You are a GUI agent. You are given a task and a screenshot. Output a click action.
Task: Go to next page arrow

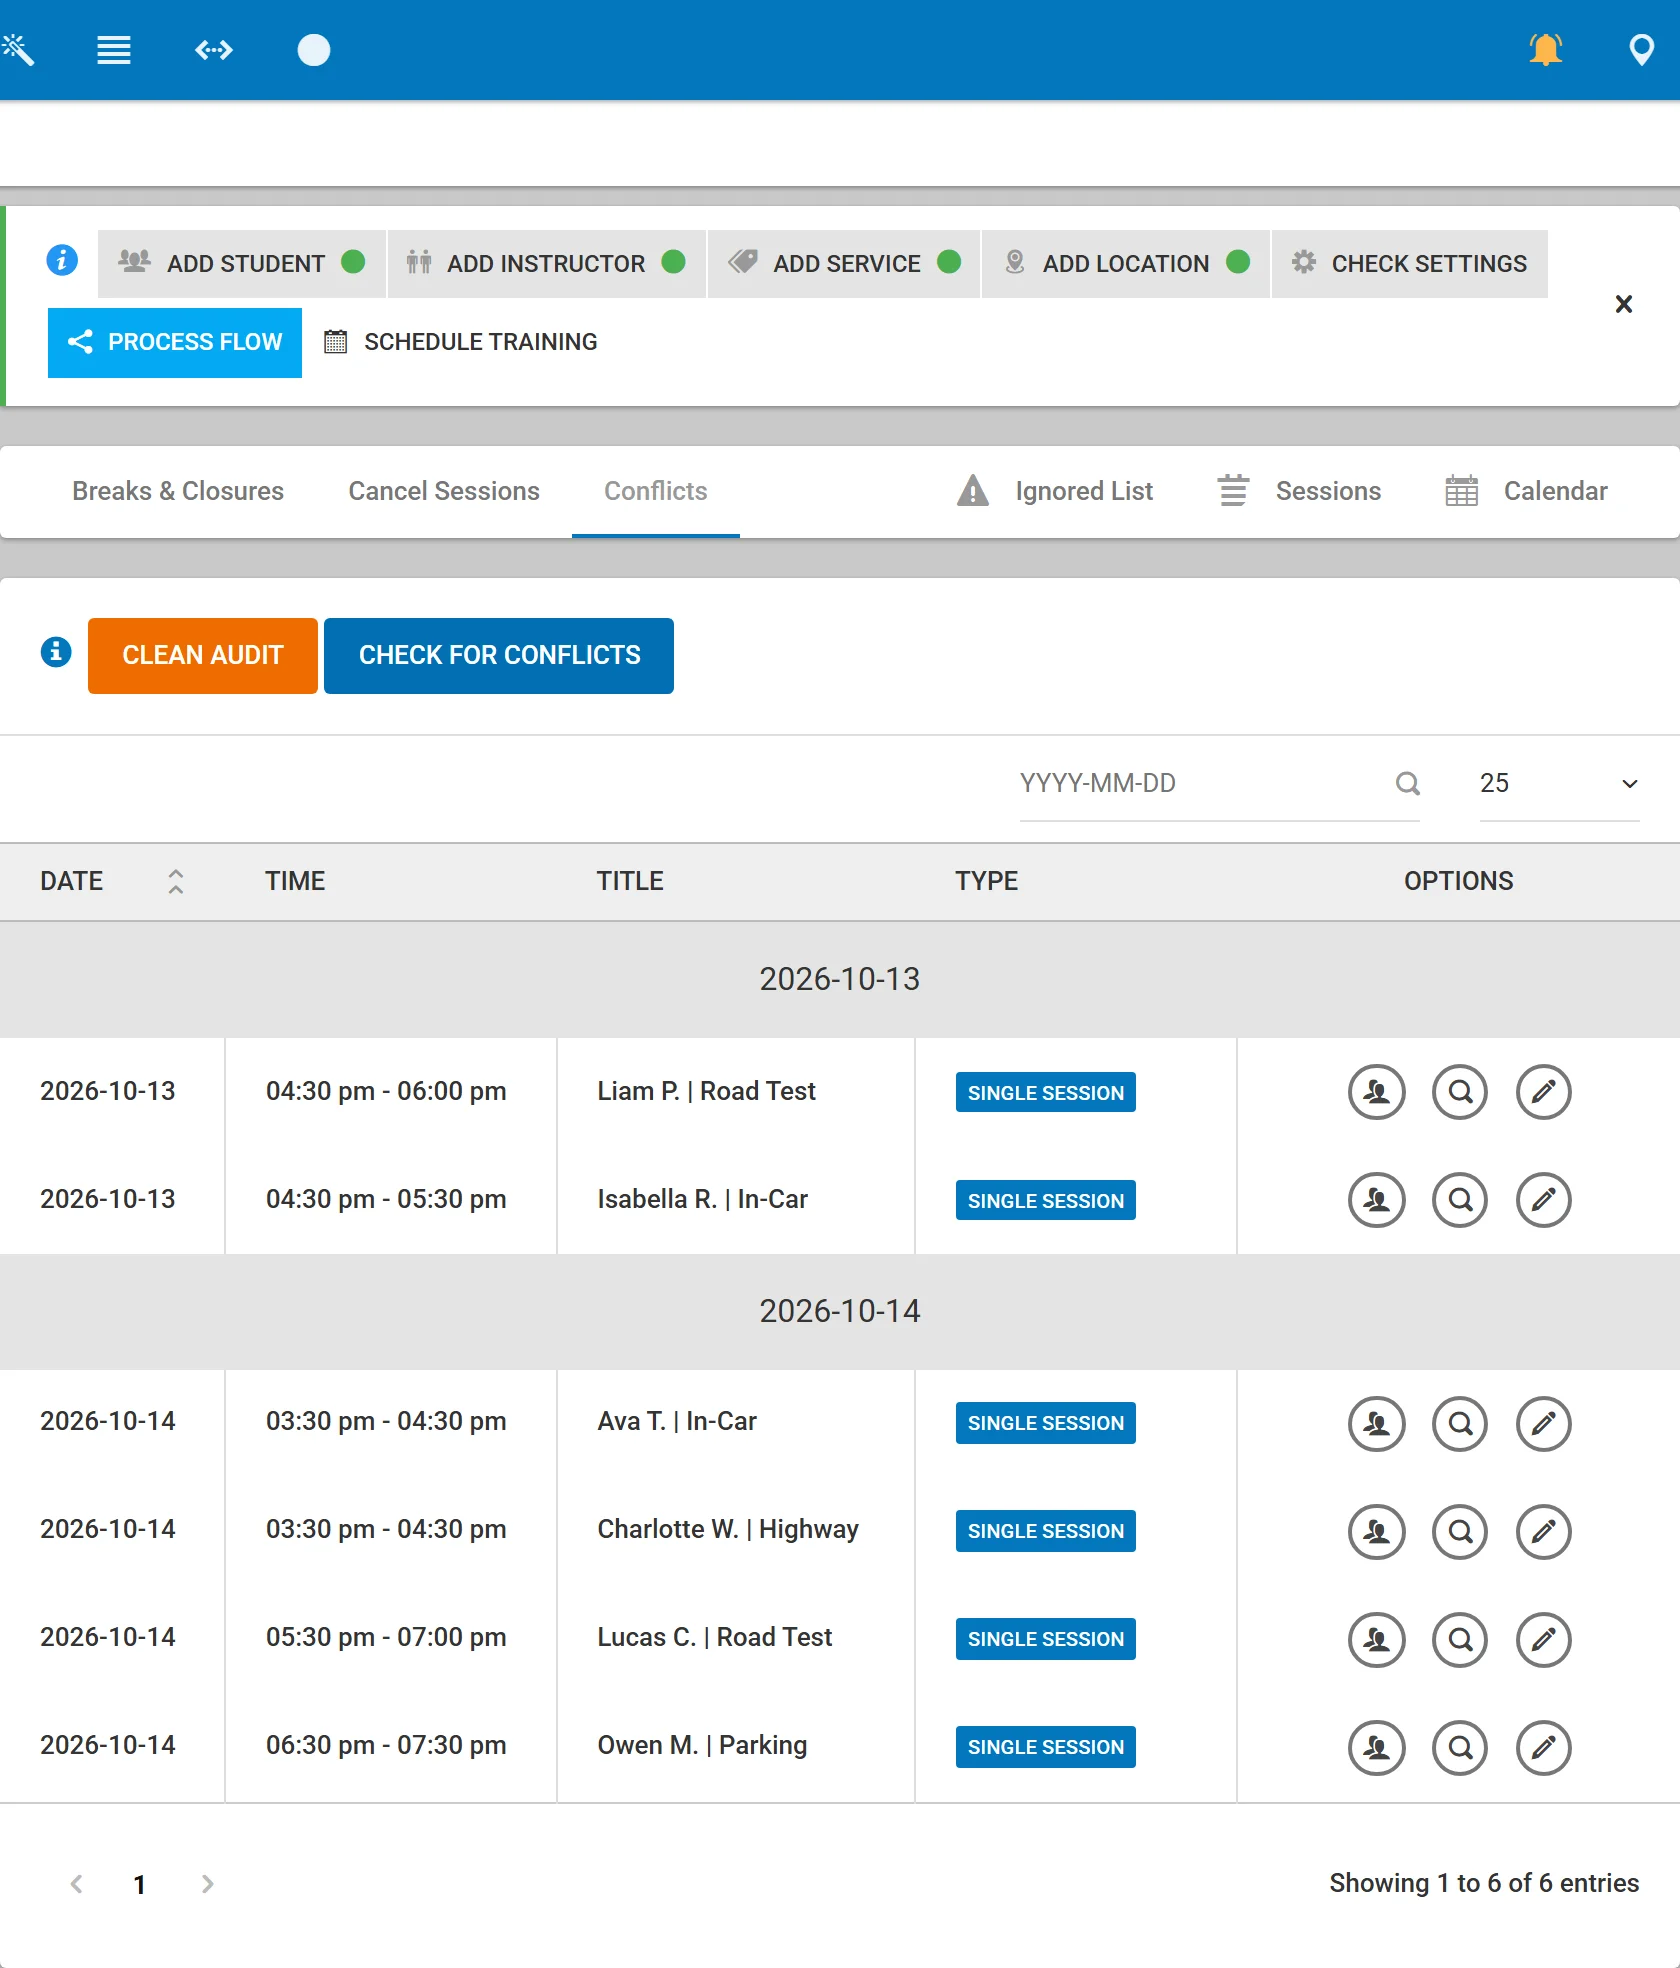207,1884
